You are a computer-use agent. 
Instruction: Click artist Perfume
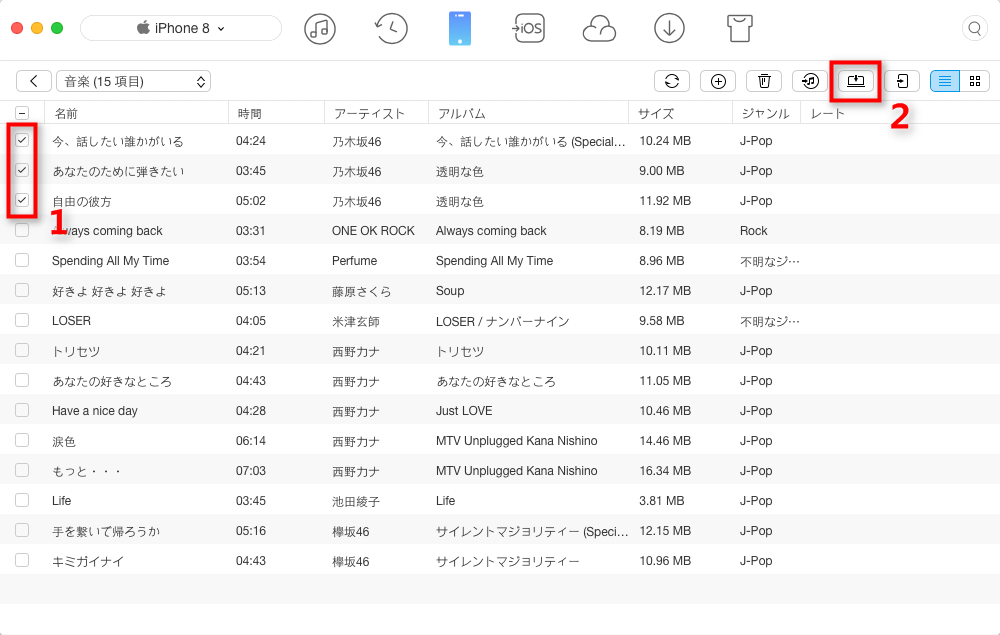pyautogui.click(x=354, y=261)
